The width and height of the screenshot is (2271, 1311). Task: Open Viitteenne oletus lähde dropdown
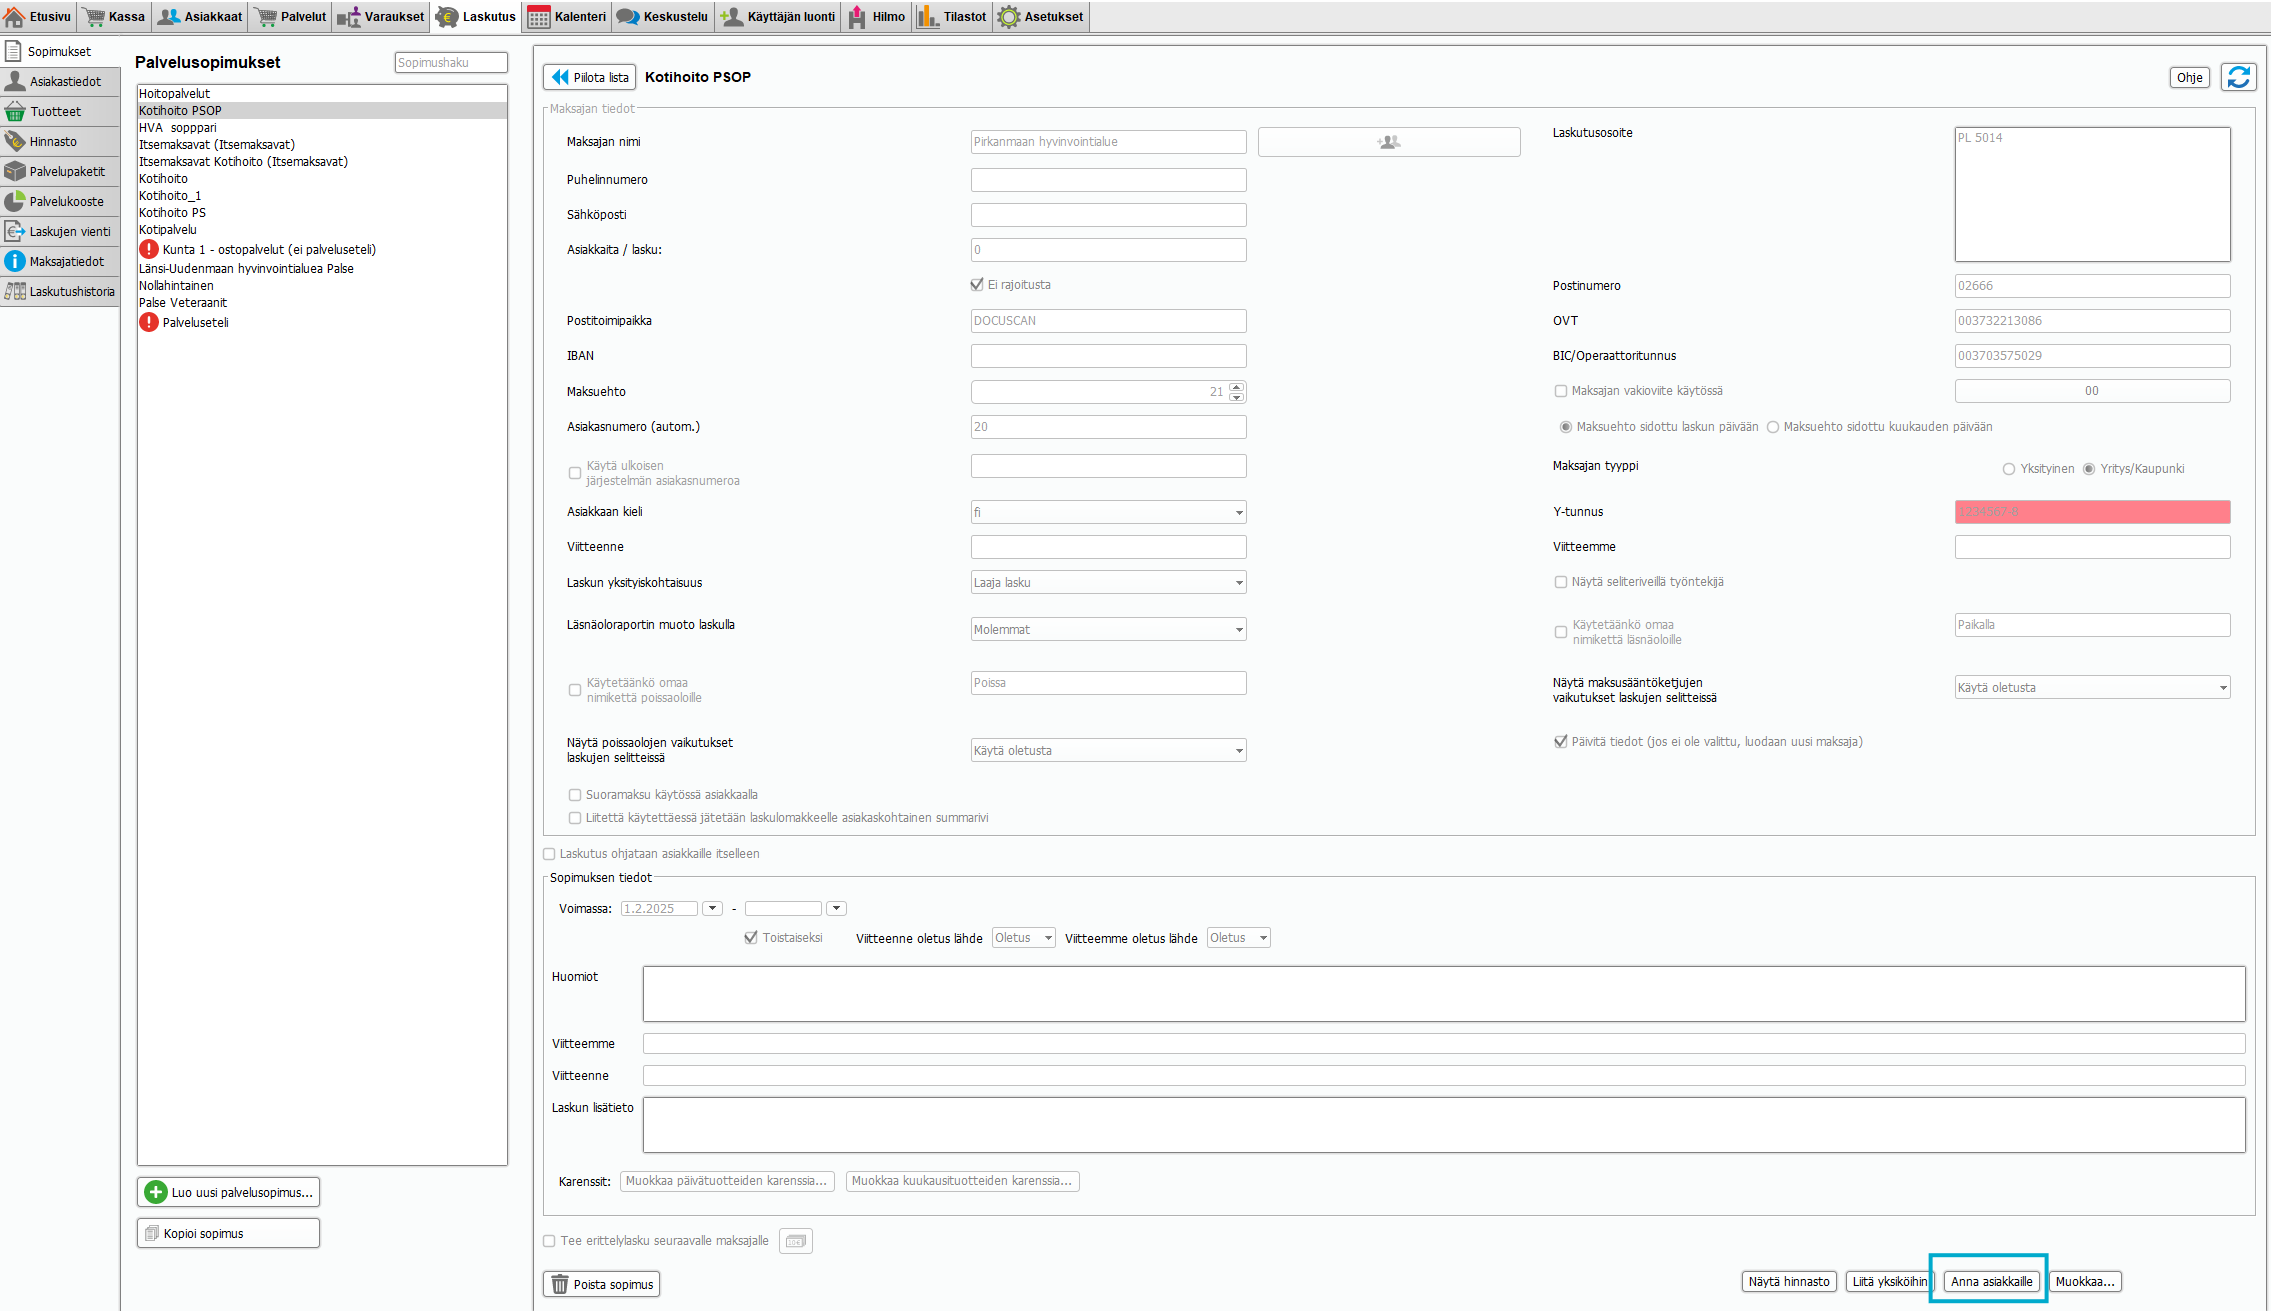[x=1023, y=938]
